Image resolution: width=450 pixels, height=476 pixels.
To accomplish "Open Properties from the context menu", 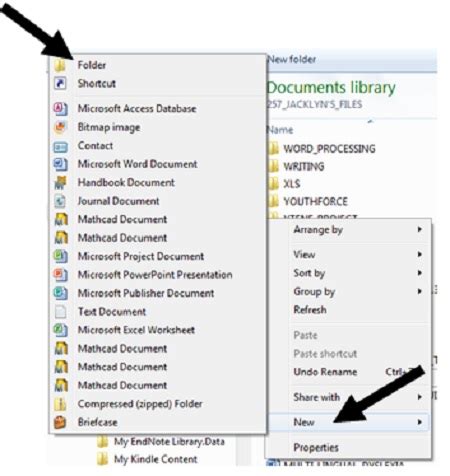I will coord(316,447).
